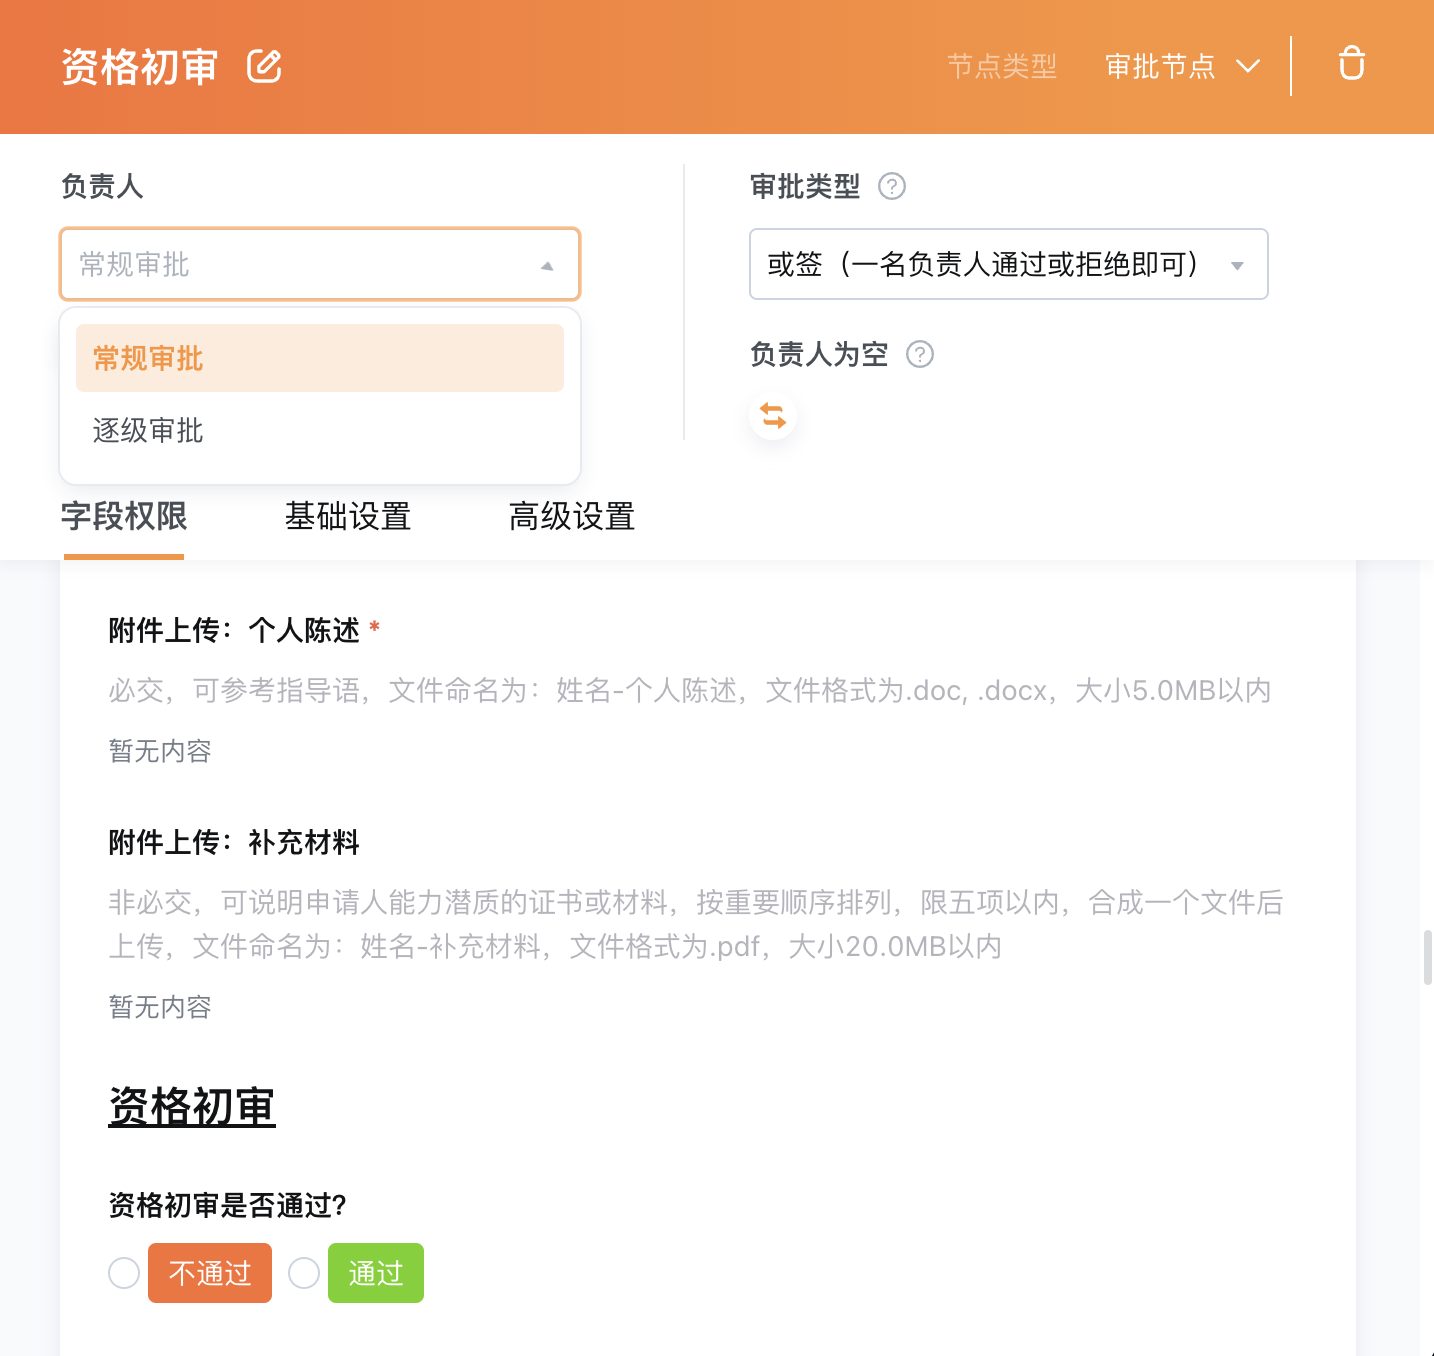Screen dimensions: 1434x1356
Task: Click the underlined 资格初审 heading
Action: click(192, 1107)
